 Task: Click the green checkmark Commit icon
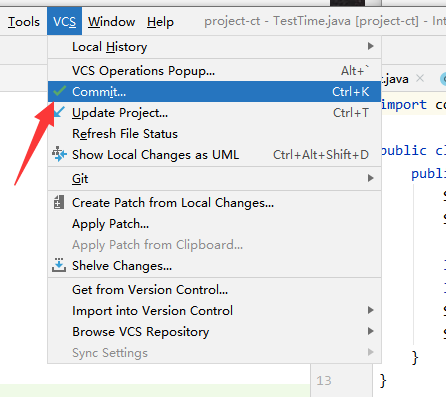59,91
